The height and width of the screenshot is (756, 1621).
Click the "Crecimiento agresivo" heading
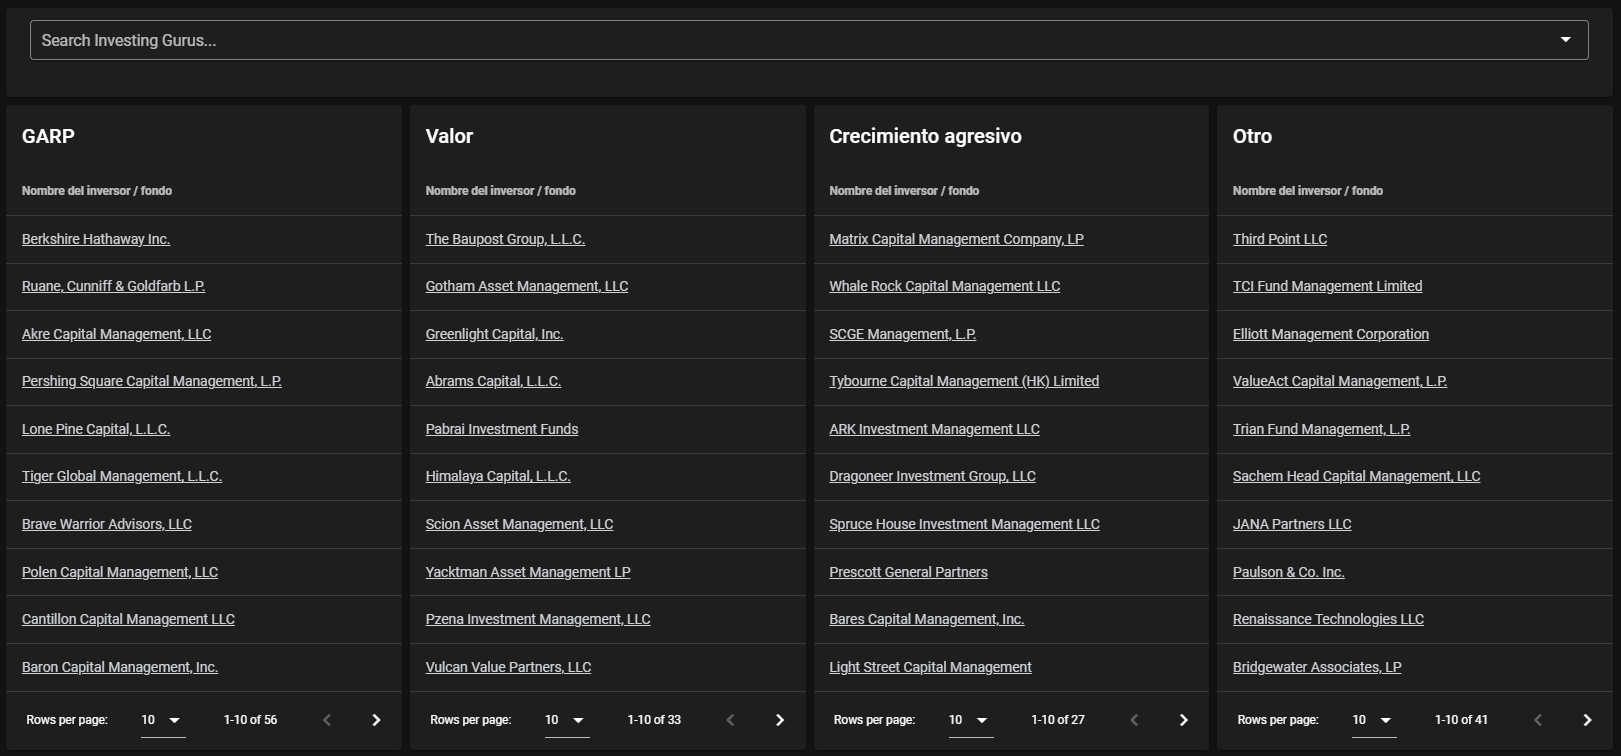pyautogui.click(x=925, y=136)
